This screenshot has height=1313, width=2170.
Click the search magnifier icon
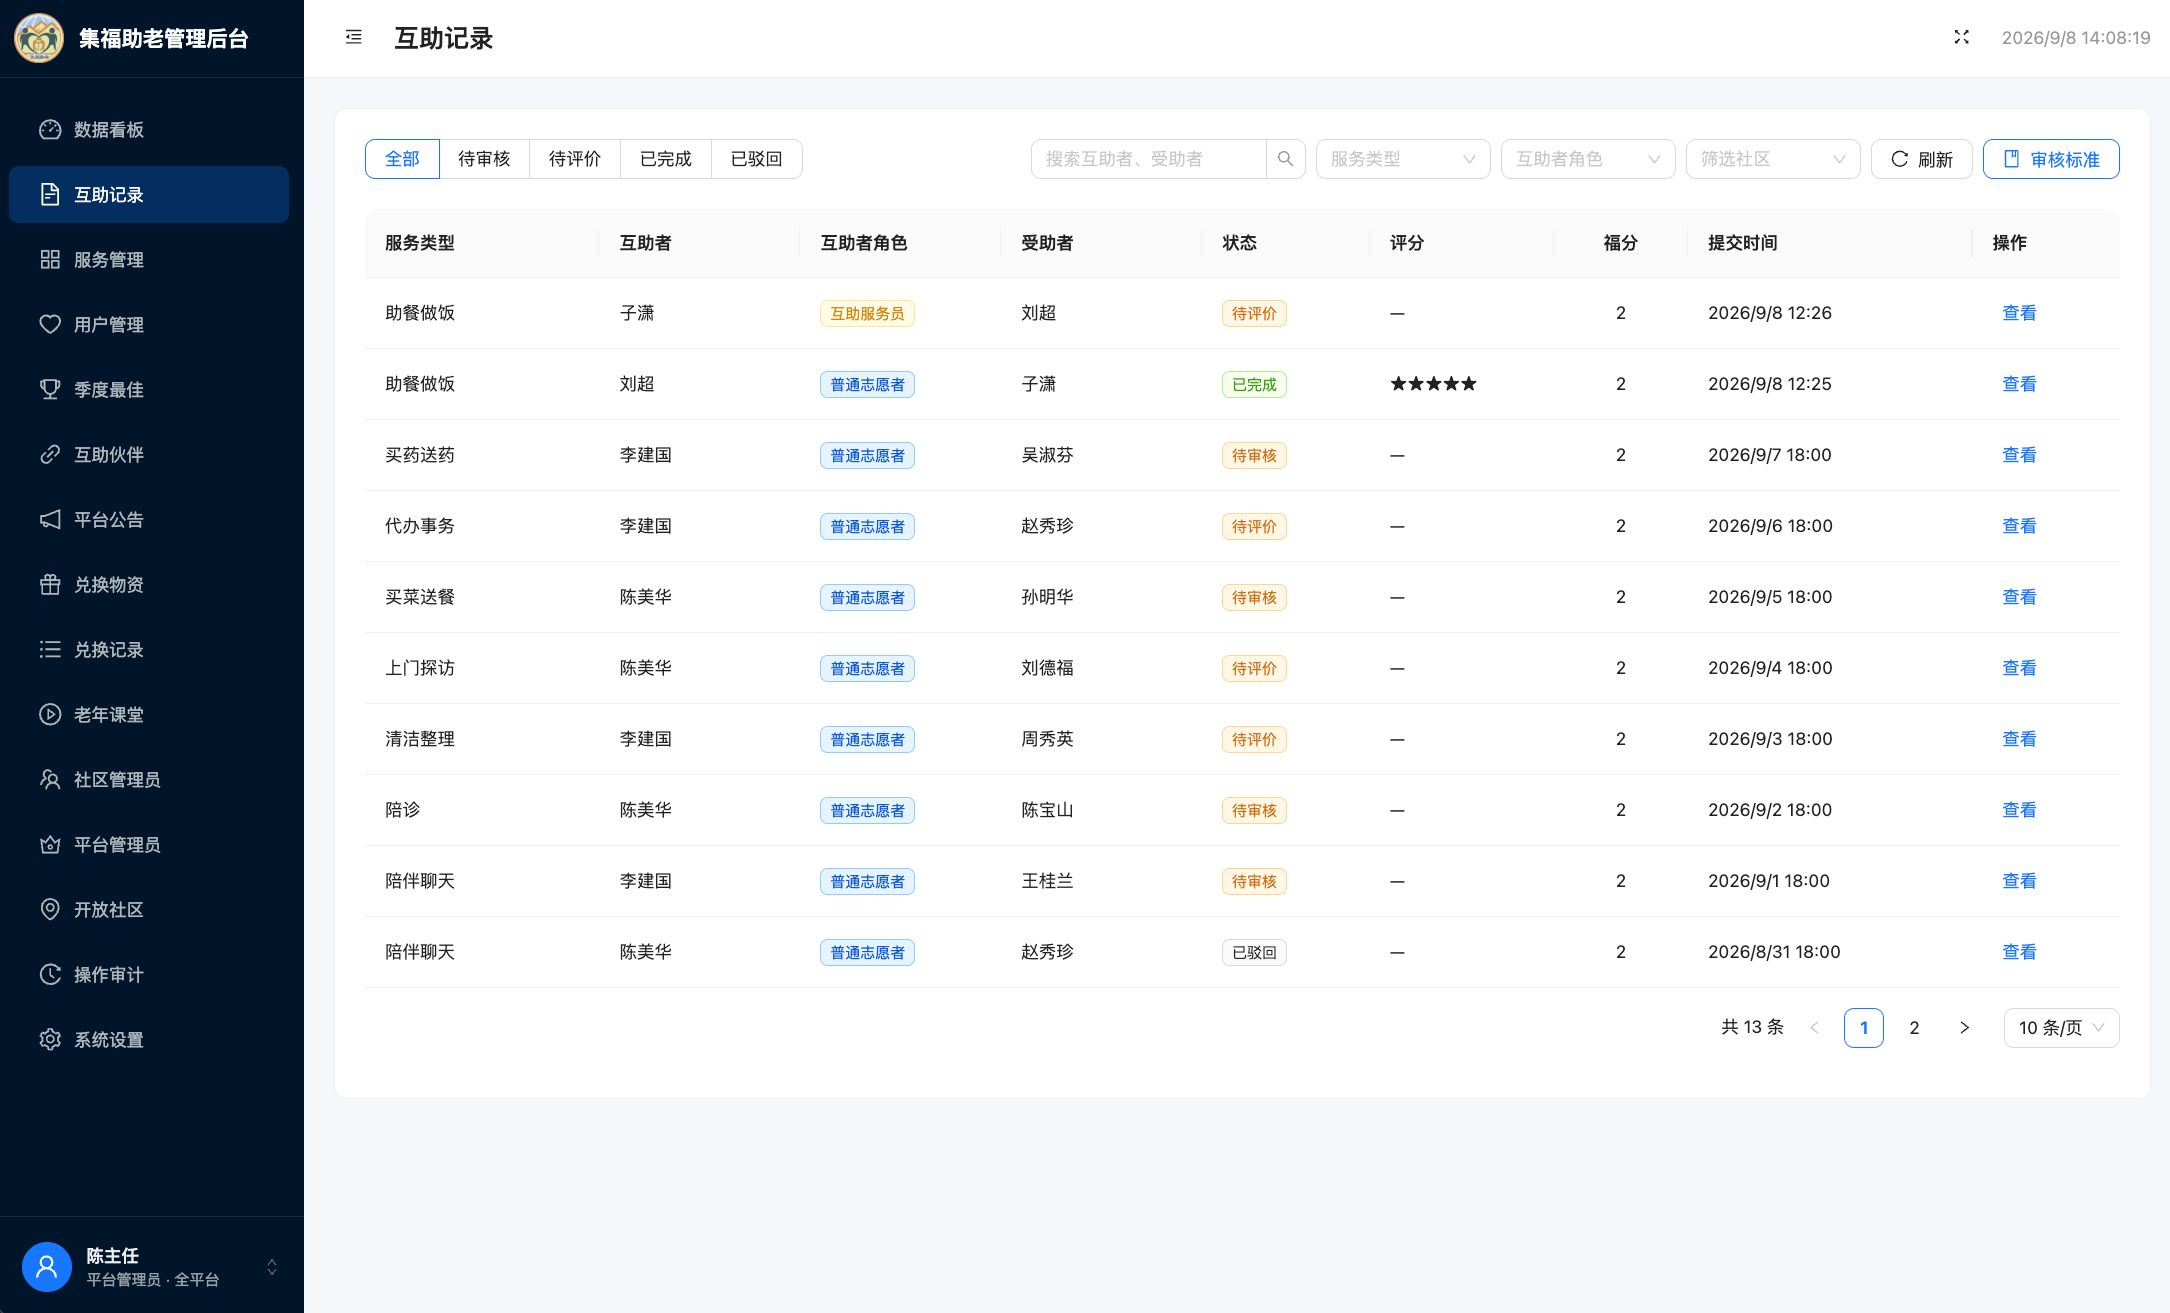1285,159
